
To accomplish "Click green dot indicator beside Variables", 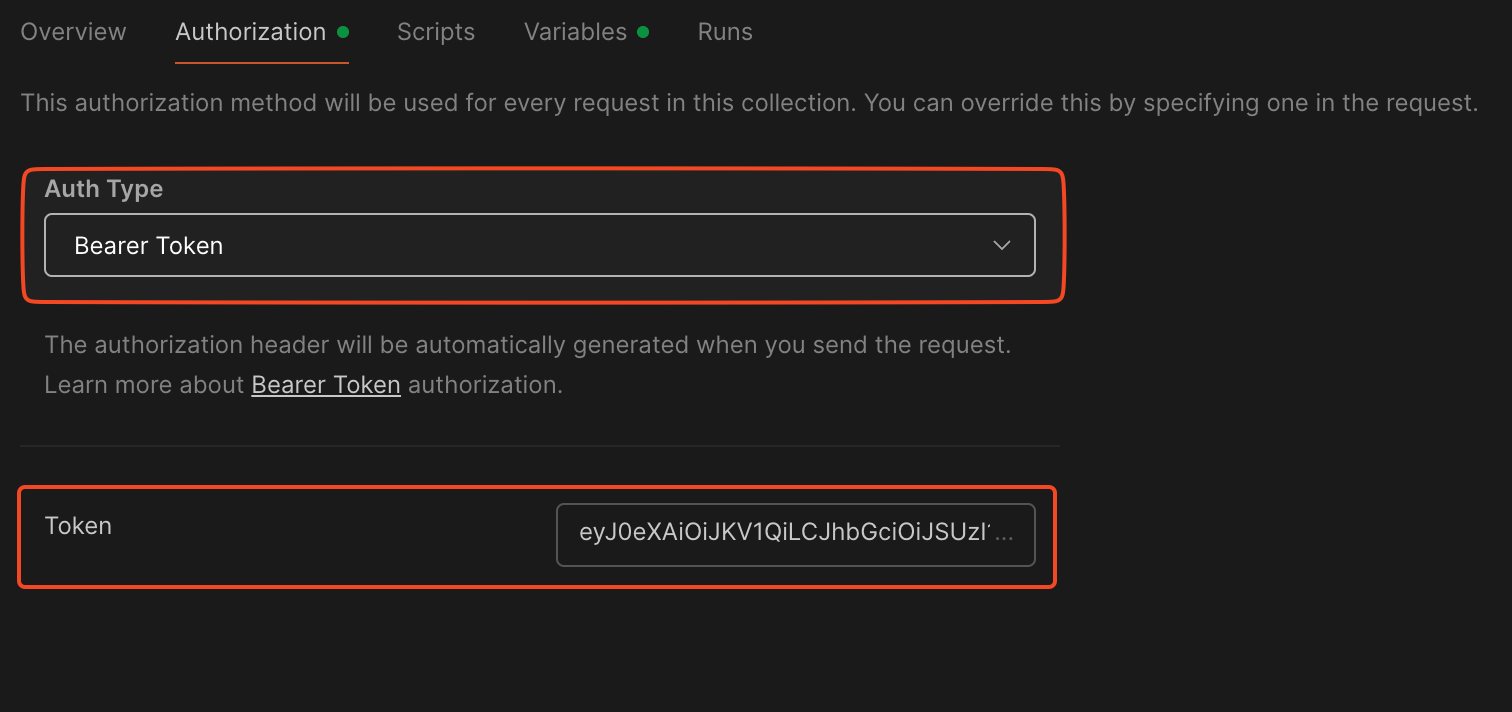I will pyautogui.click(x=643, y=32).
